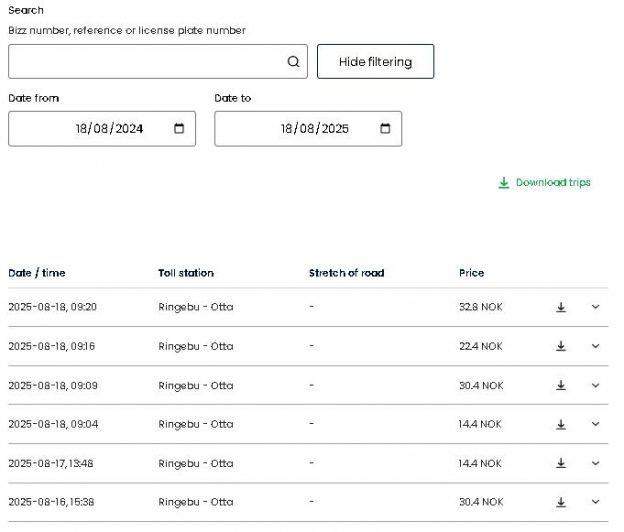Focus the Bizz number search field

point(158,62)
